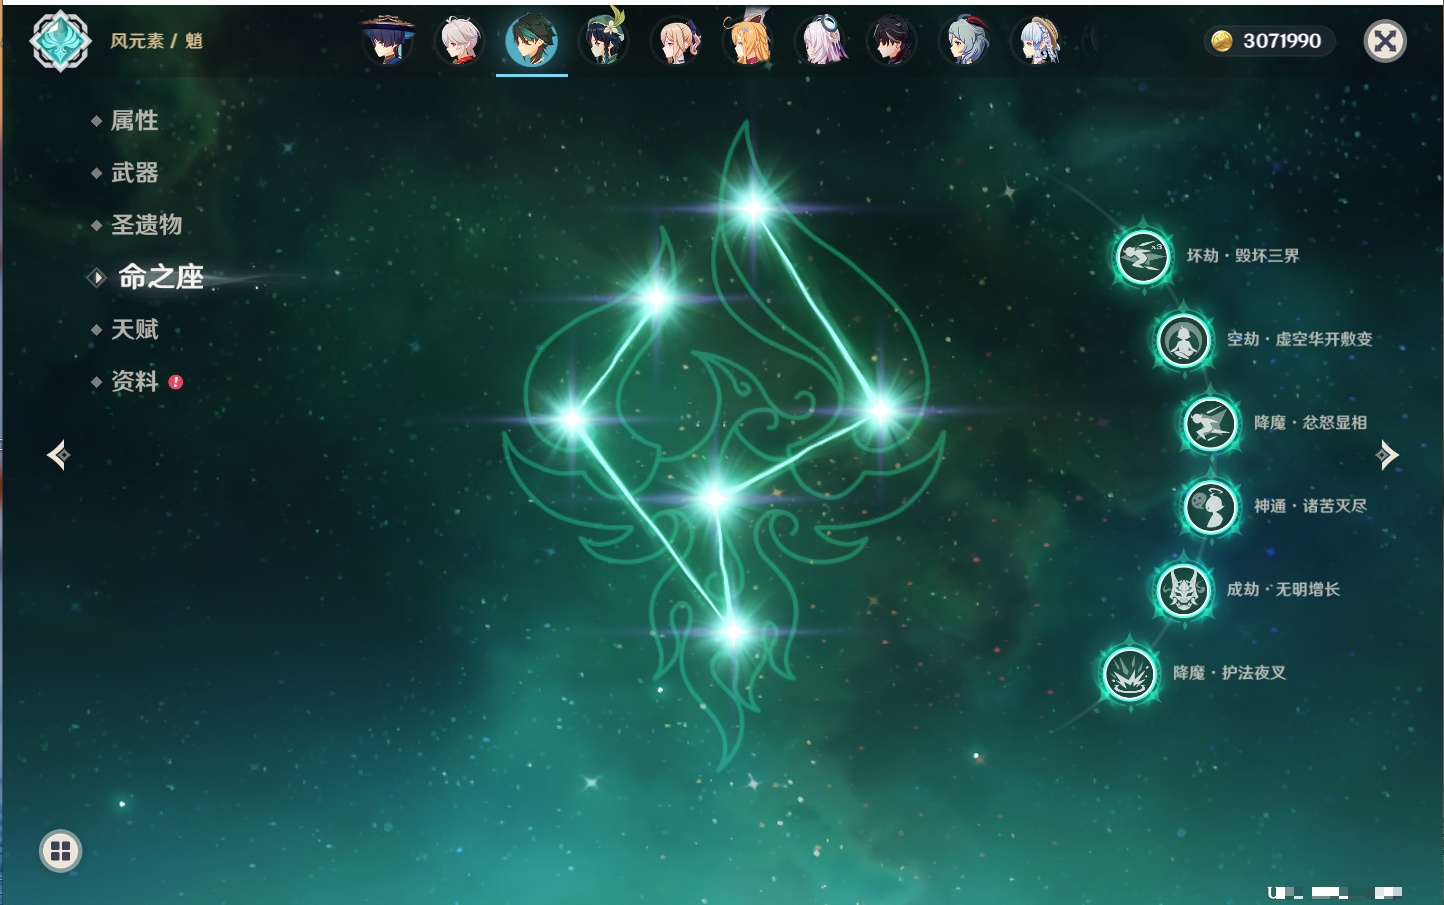Choose the orange-haired Yoimiya portrait
The width and height of the screenshot is (1444, 905).
point(749,41)
